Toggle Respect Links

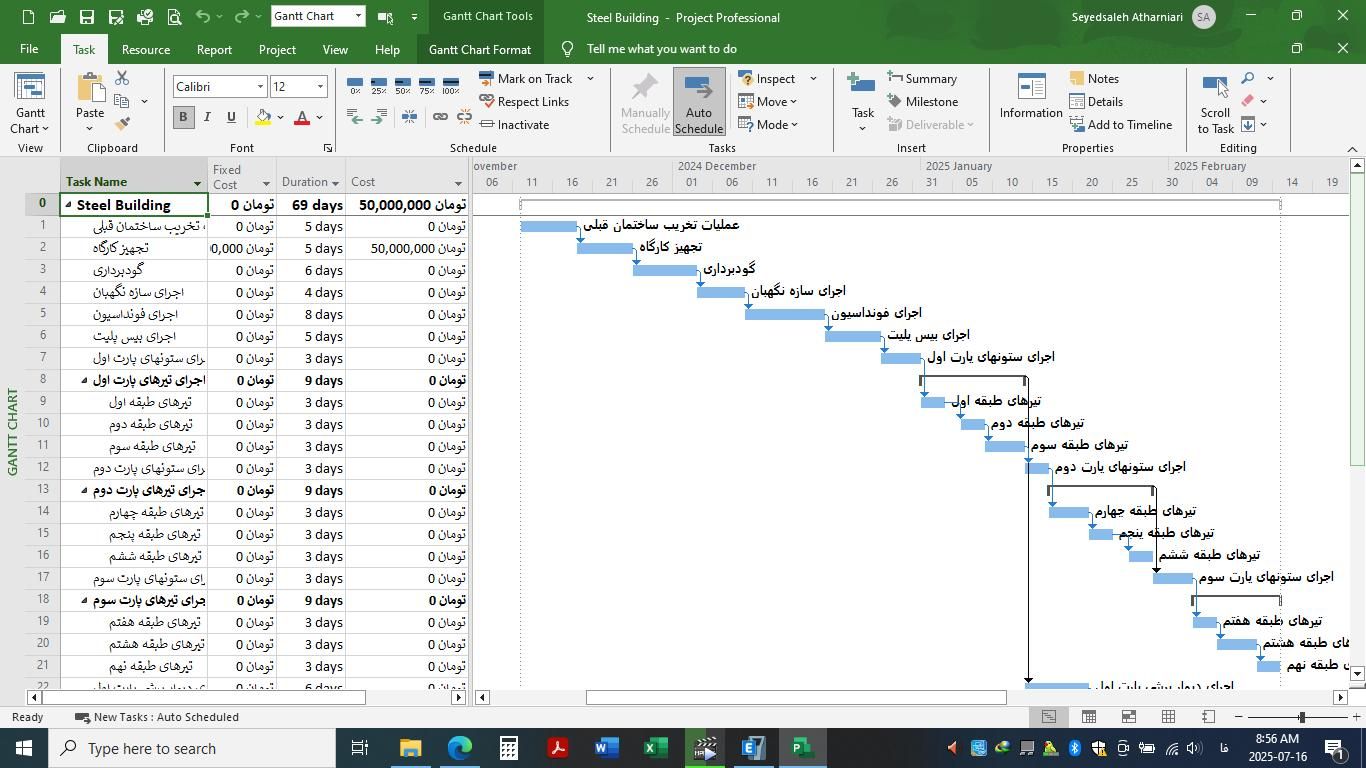[524, 102]
